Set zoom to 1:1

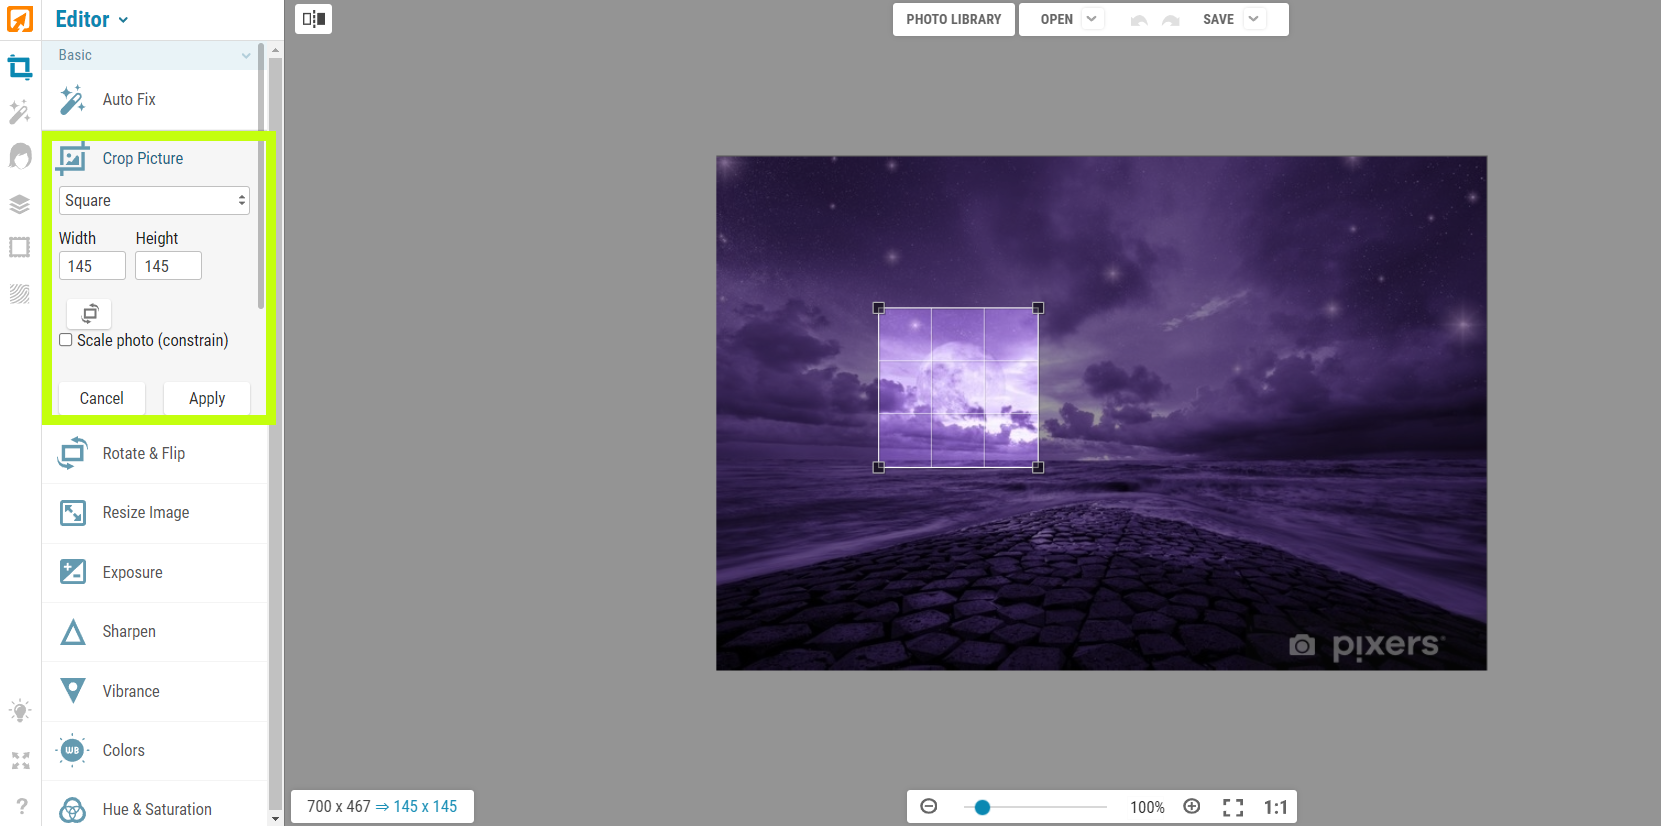[1275, 807]
